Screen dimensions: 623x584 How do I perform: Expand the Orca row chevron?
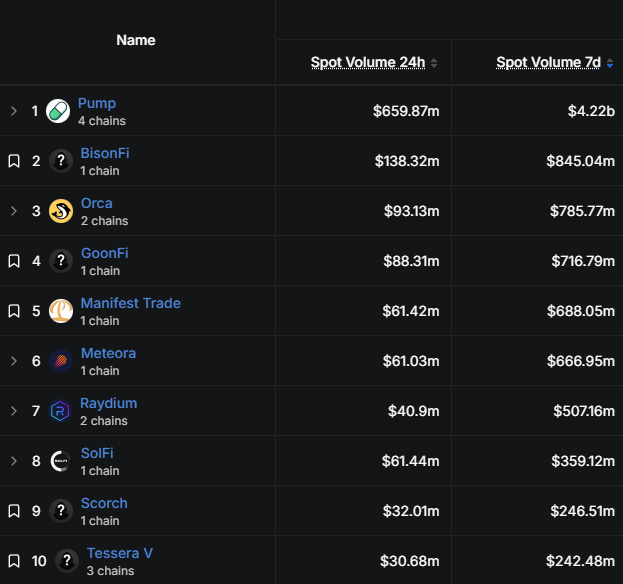point(14,211)
